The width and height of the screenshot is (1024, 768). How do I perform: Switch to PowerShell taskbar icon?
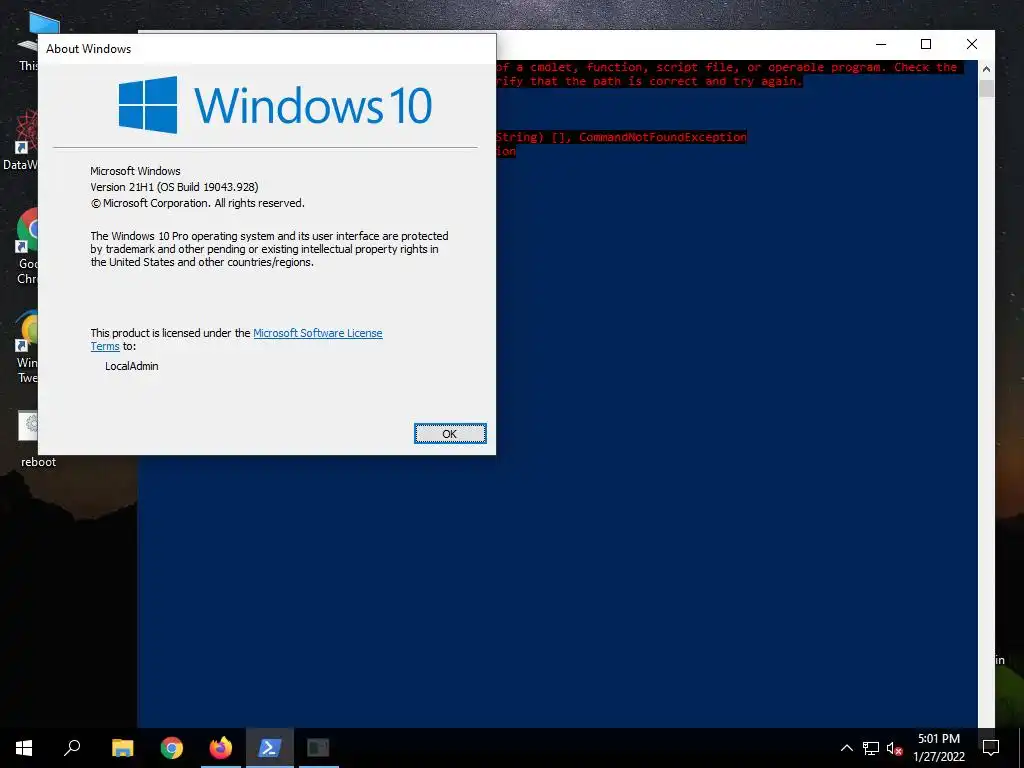pos(270,748)
